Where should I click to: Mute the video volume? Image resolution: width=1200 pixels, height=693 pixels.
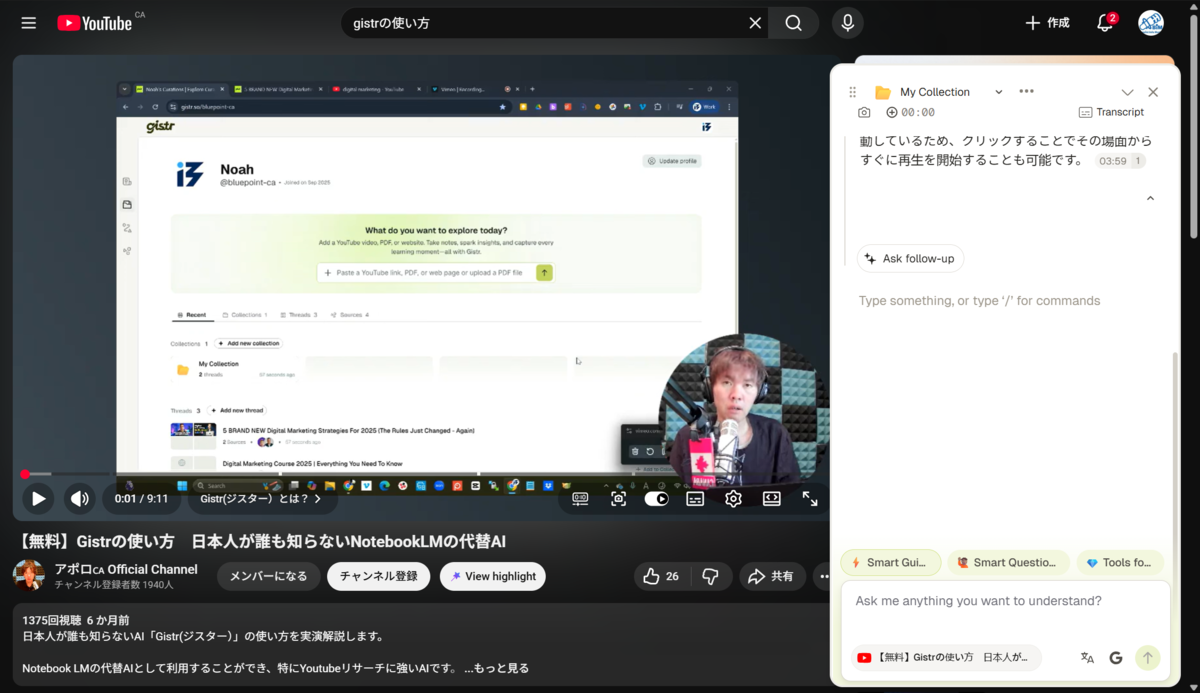(80, 498)
